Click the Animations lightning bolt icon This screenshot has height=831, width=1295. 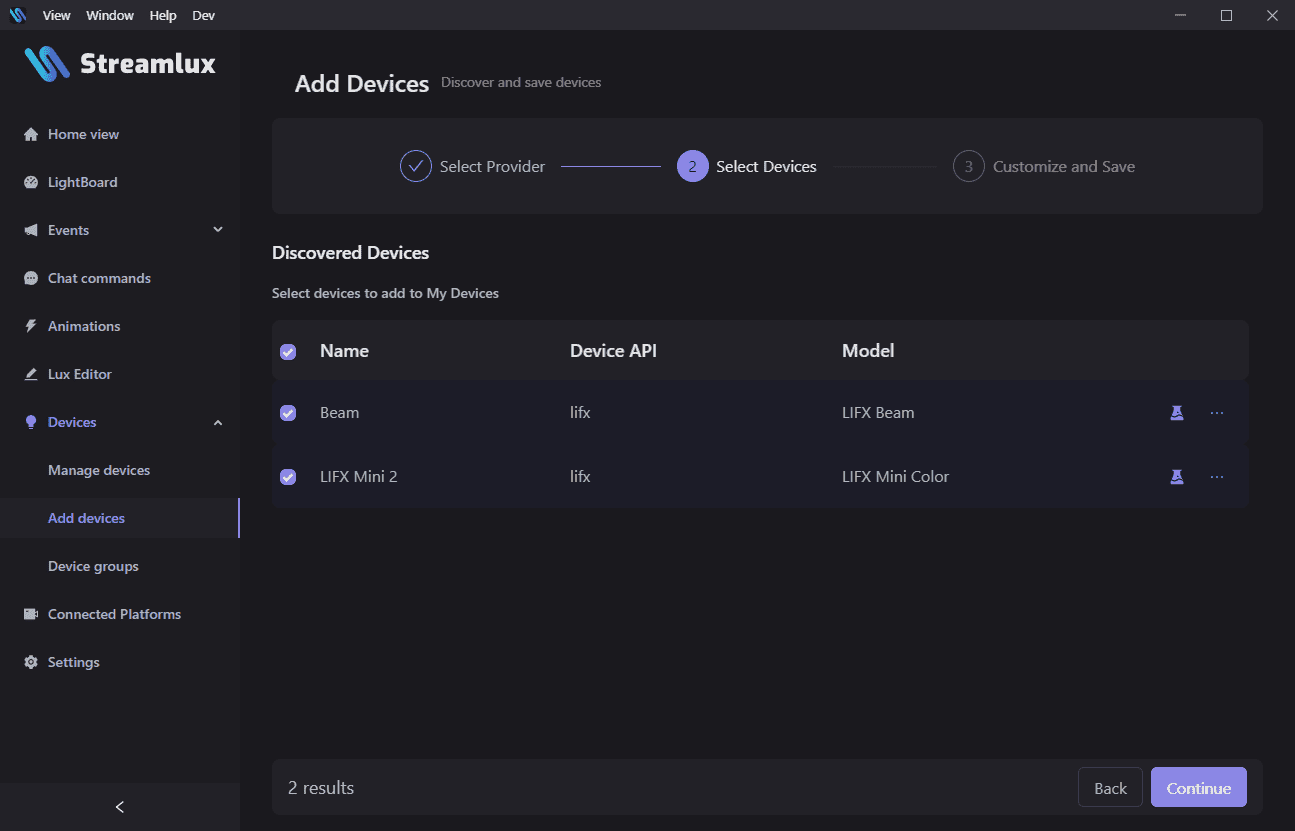31,327
